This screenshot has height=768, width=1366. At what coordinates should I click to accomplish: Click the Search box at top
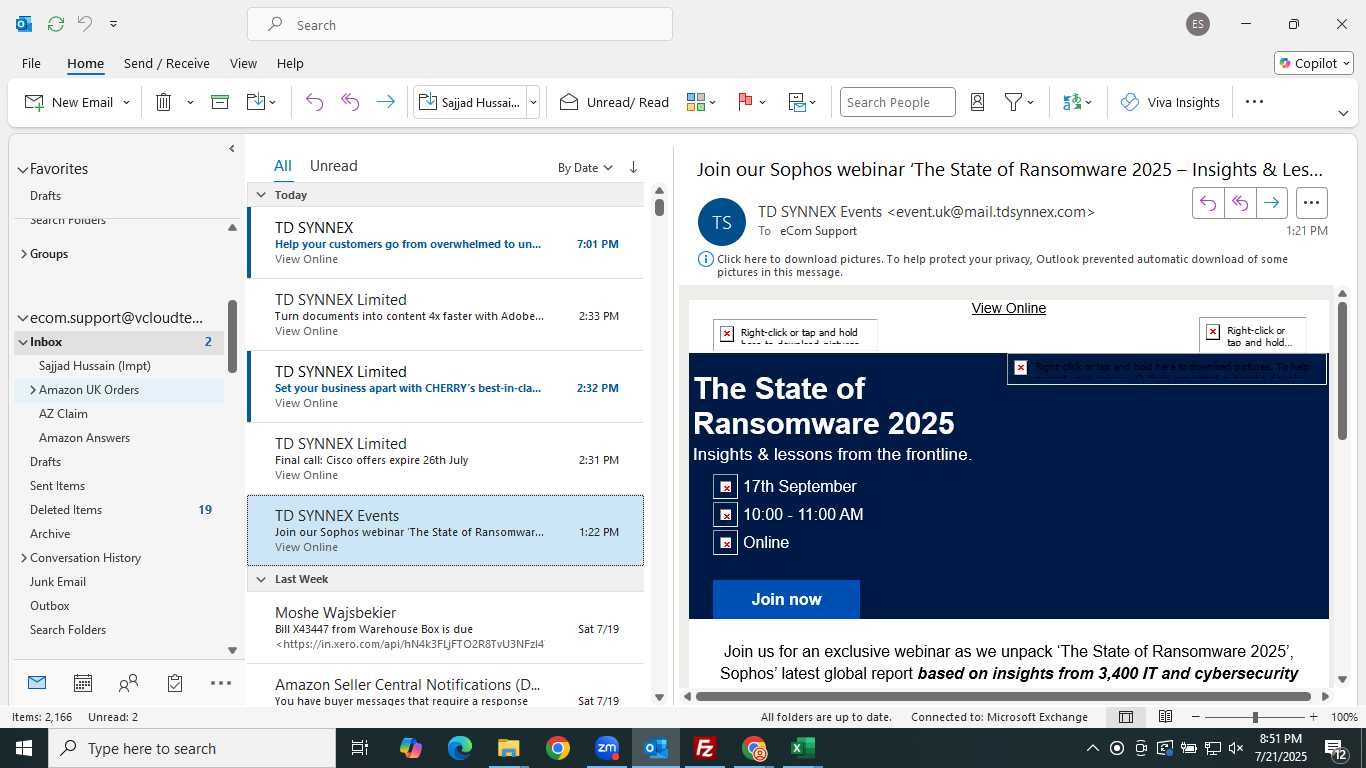[460, 25]
